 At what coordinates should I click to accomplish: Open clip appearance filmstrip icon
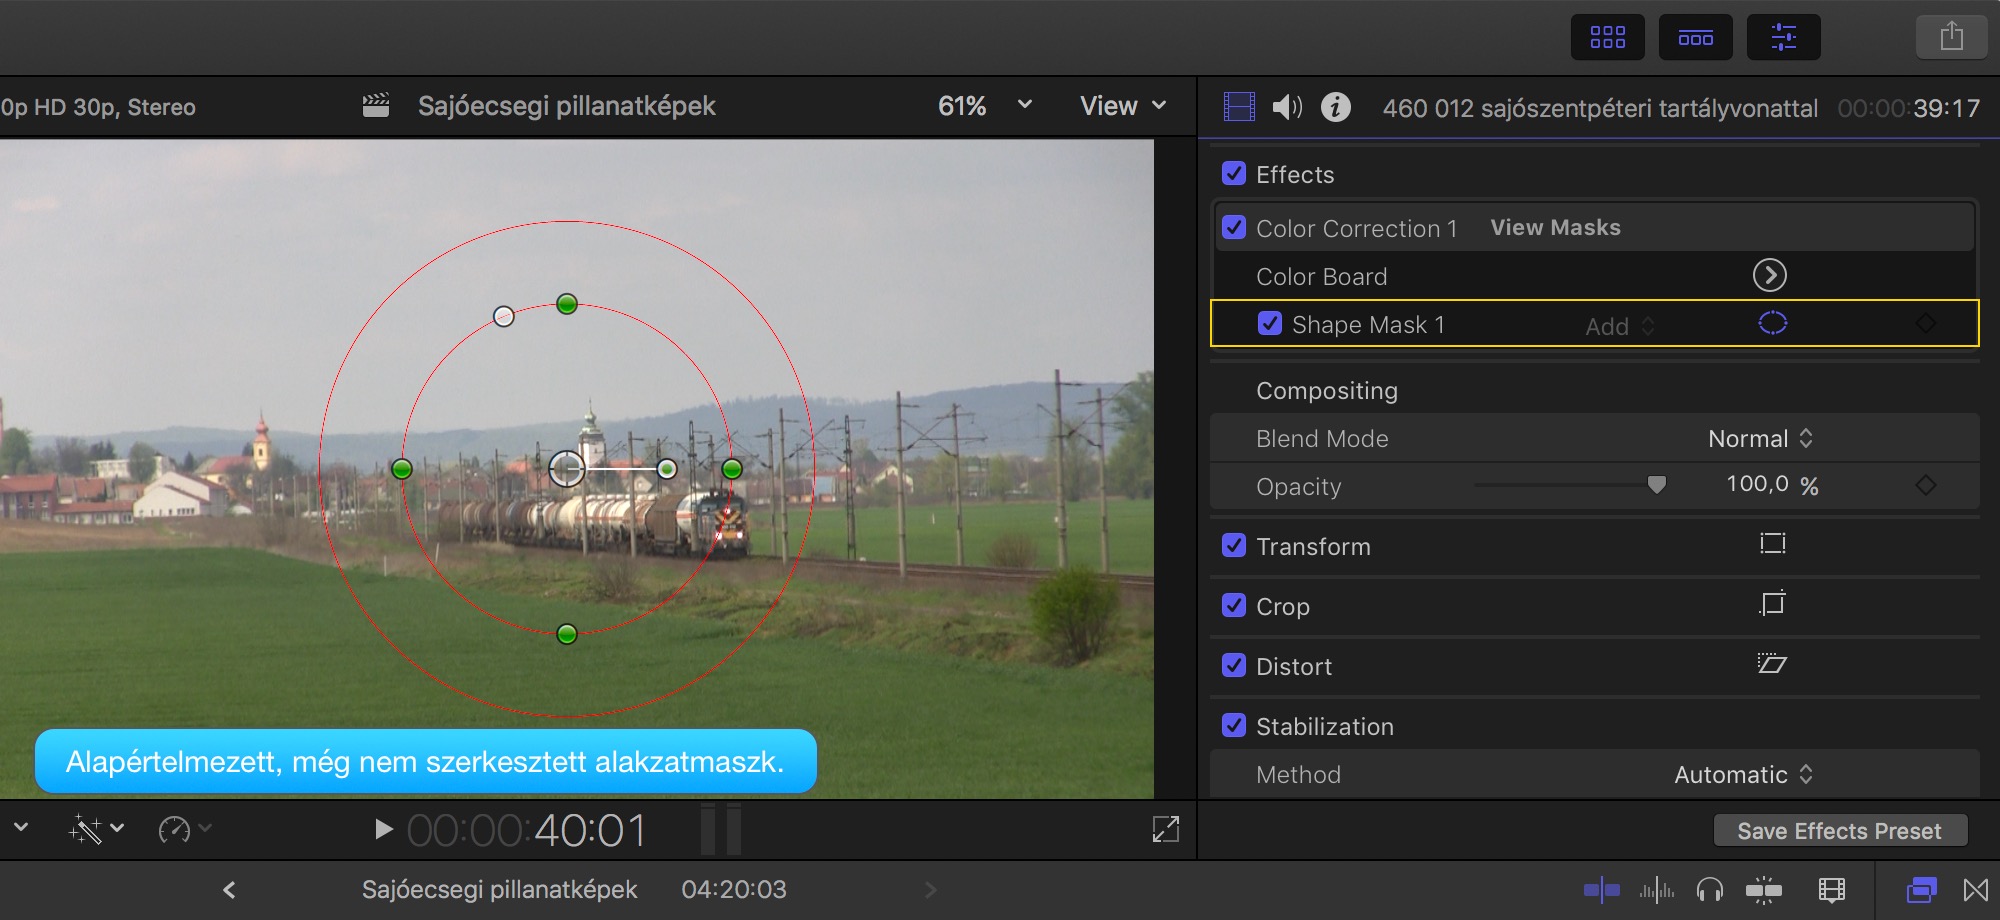tap(1832, 889)
